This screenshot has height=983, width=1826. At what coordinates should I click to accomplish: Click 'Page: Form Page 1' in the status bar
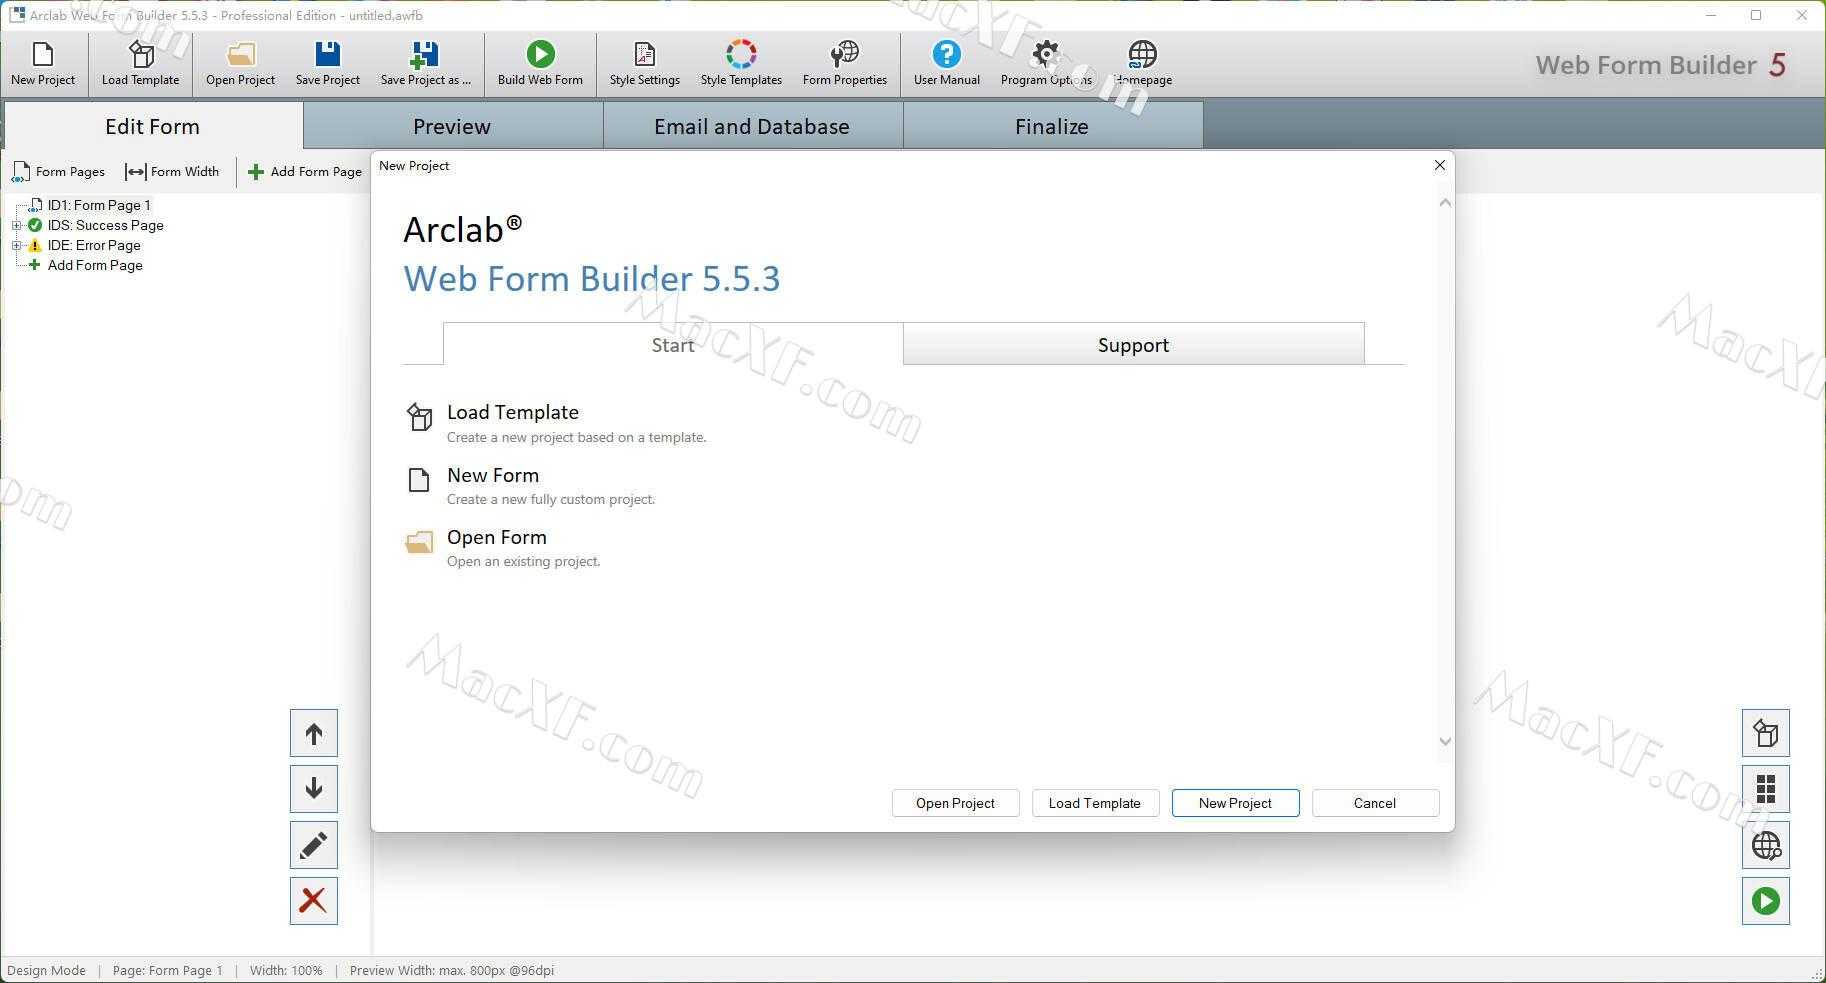(168, 970)
